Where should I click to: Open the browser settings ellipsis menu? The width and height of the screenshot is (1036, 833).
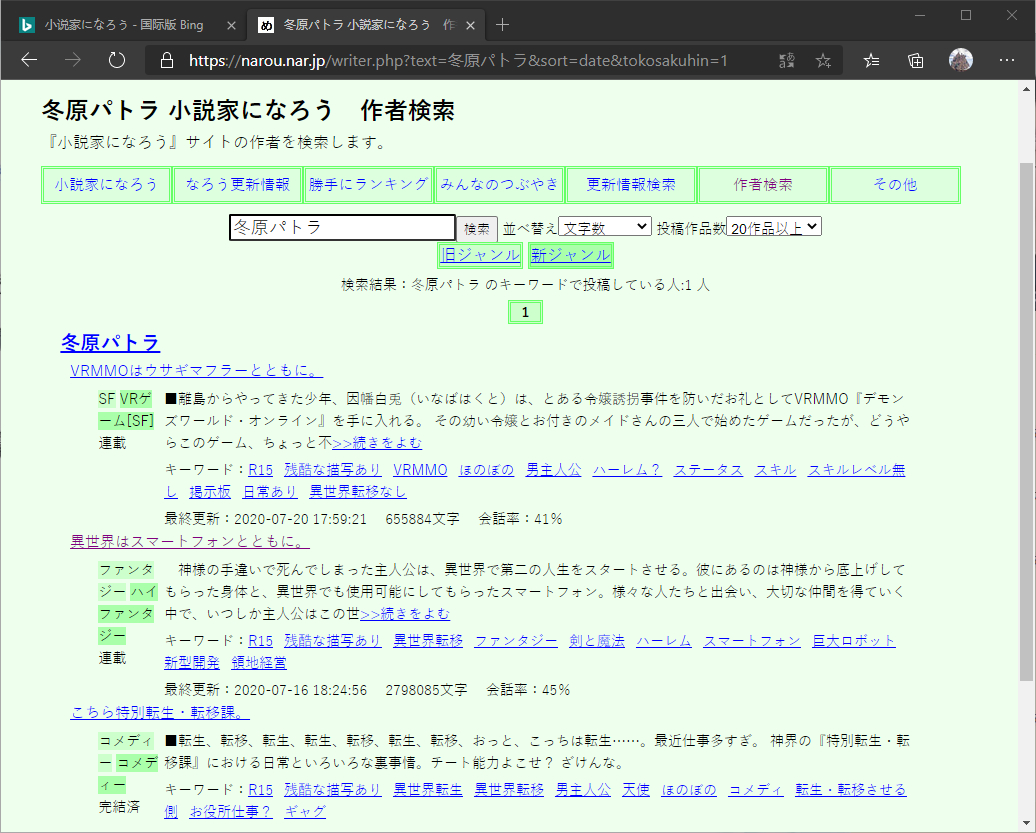click(1007, 60)
